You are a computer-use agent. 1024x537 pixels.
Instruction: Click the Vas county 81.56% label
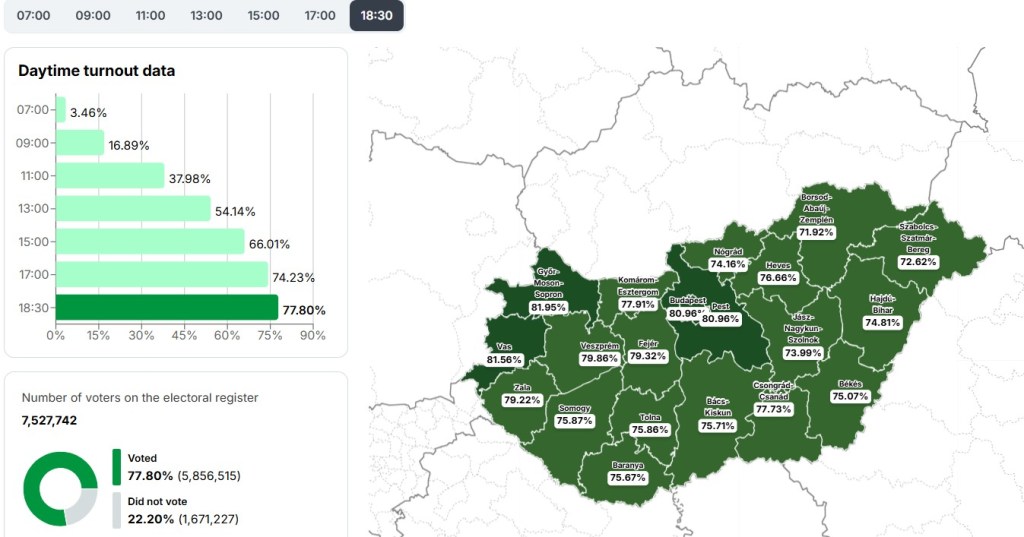[503, 359]
